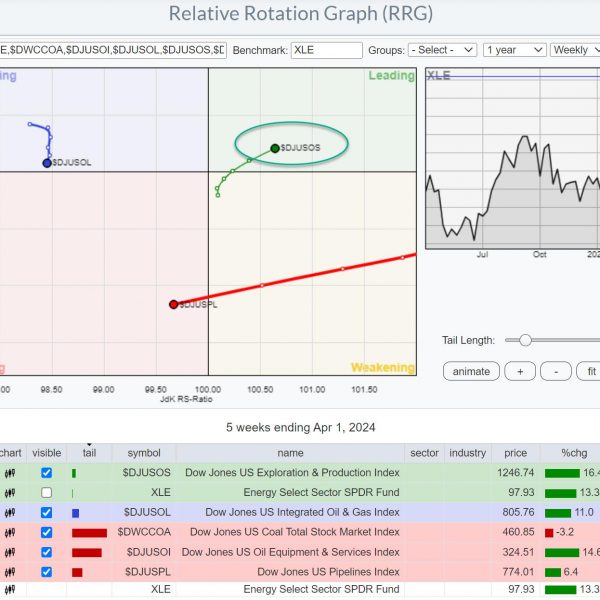Select Dow Jones US Exploration & Production Index

(292, 473)
